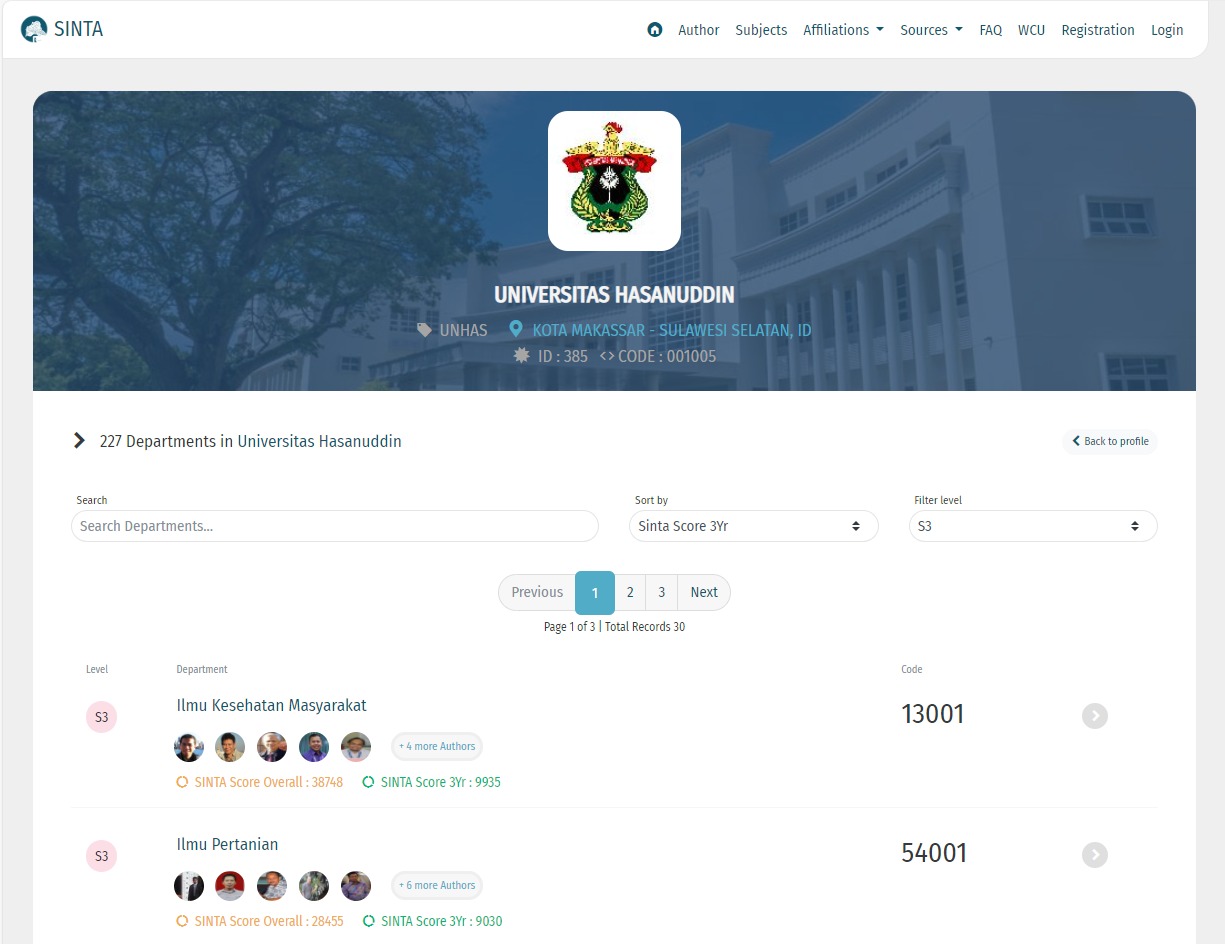Click 'SINTA Score Overall : 38748' text
1225x944 pixels.
coord(269,782)
